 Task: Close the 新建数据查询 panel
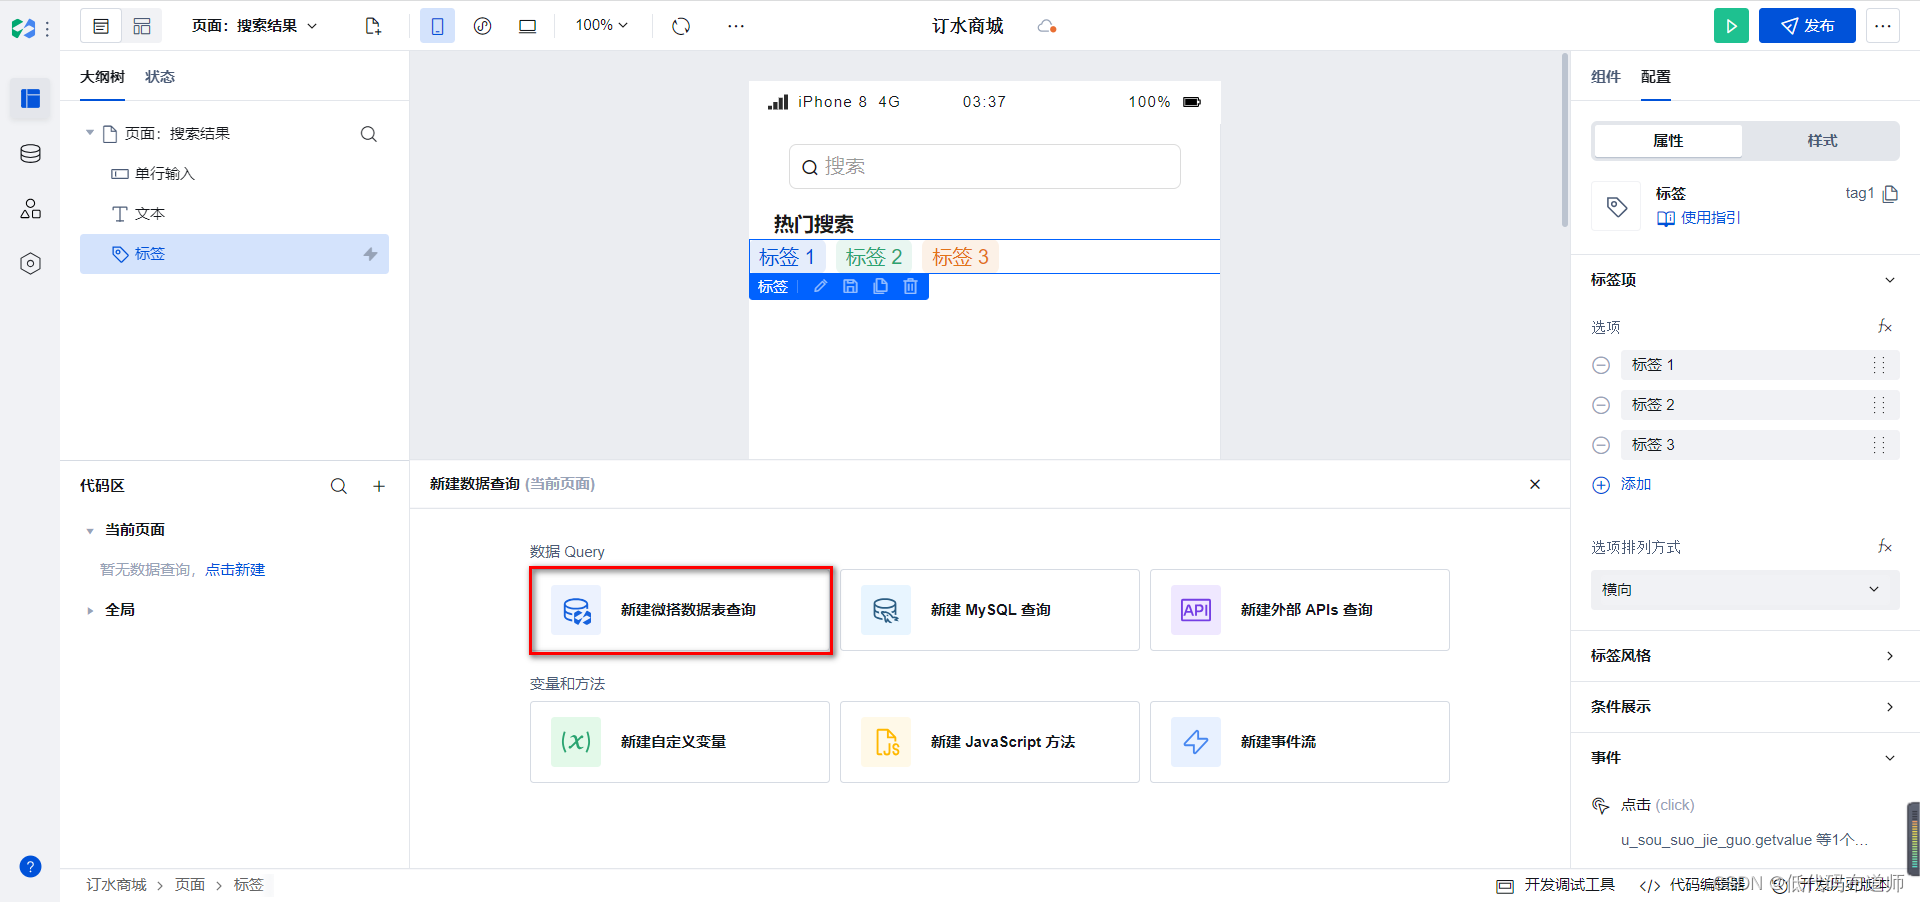[x=1535, y=484]
